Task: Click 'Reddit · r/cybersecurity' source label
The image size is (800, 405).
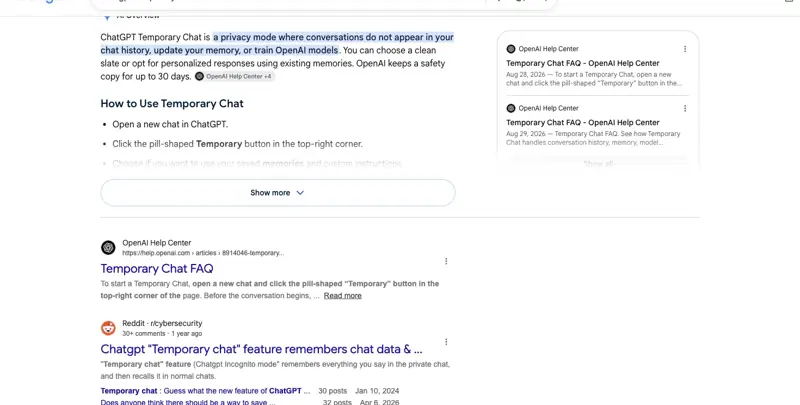Action: (x=162, y=323)
